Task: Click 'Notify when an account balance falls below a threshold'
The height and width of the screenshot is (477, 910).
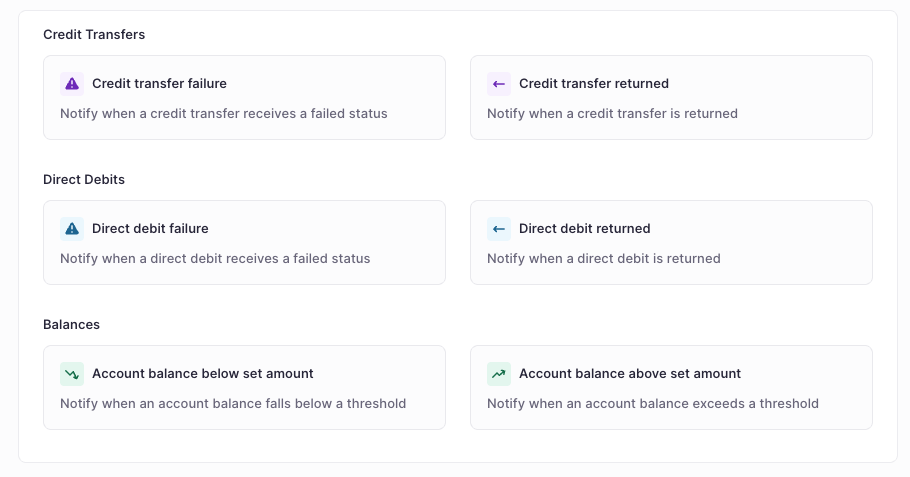Action: pos(232,404)
